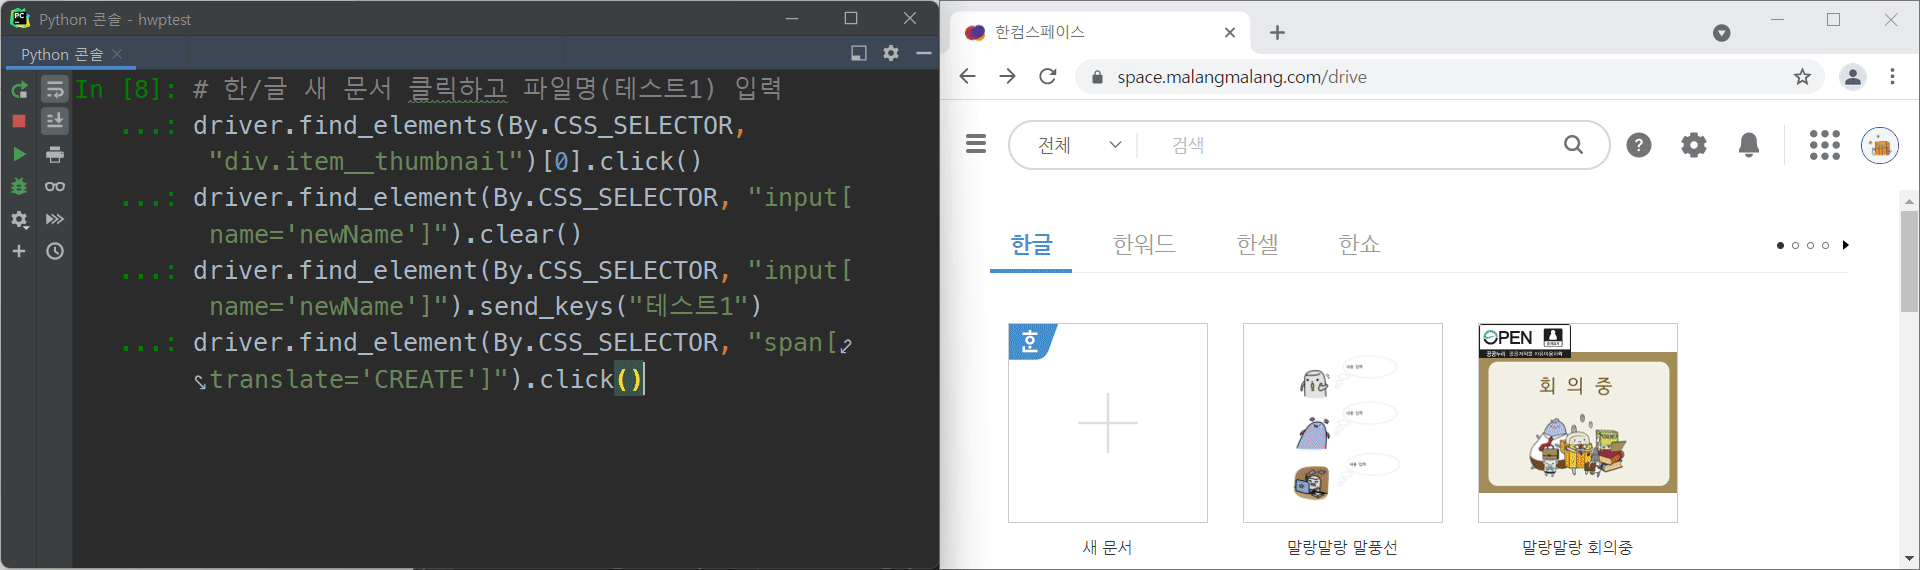Viewport: 1920px width, 570px height.
Task: Switch to the 한쇼 tab
Action: click(x=1359, y=244)
